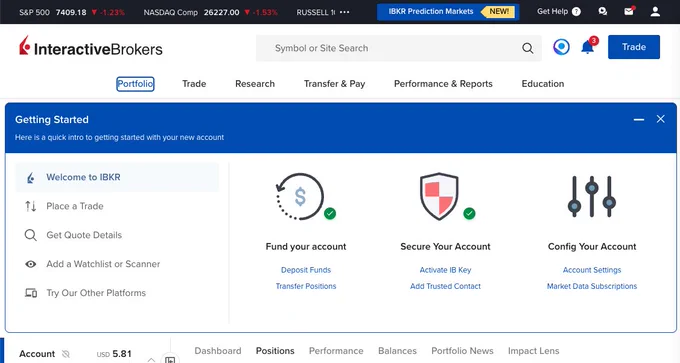
Task: Open the Research menu
Action: click(x=255, y=84)
